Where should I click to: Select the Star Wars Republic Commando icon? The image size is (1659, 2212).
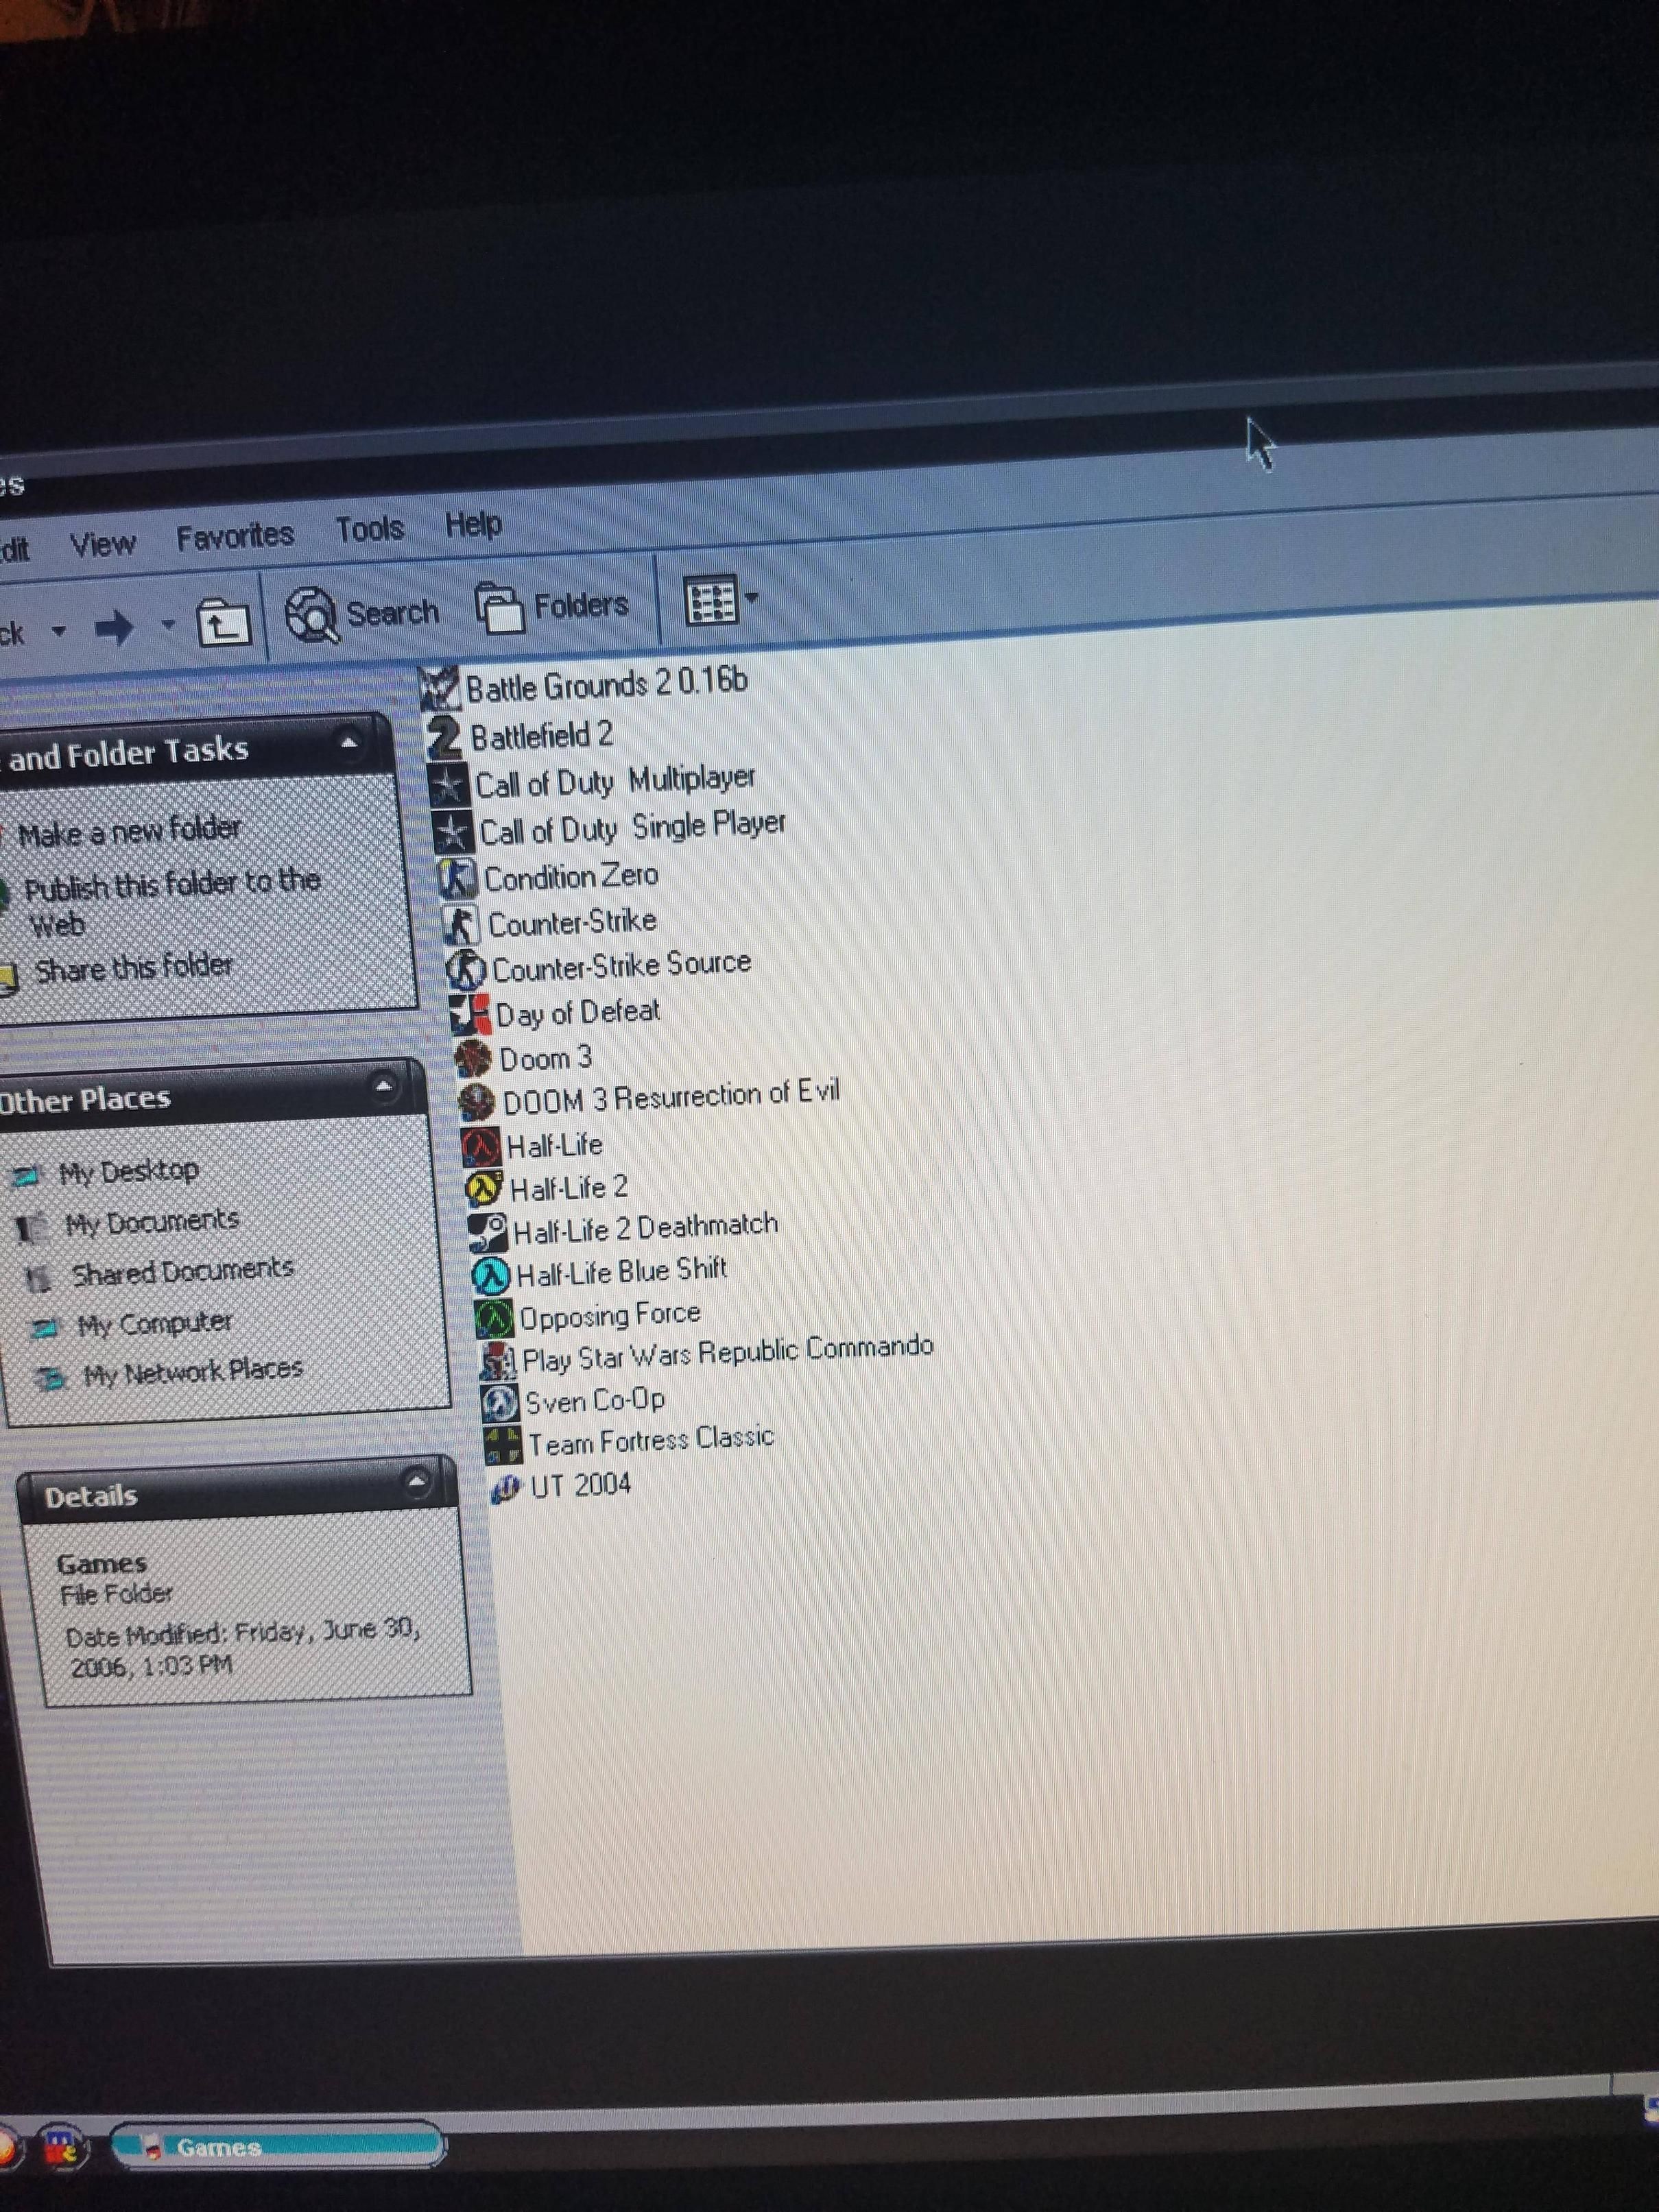[x=497, y=1361]
